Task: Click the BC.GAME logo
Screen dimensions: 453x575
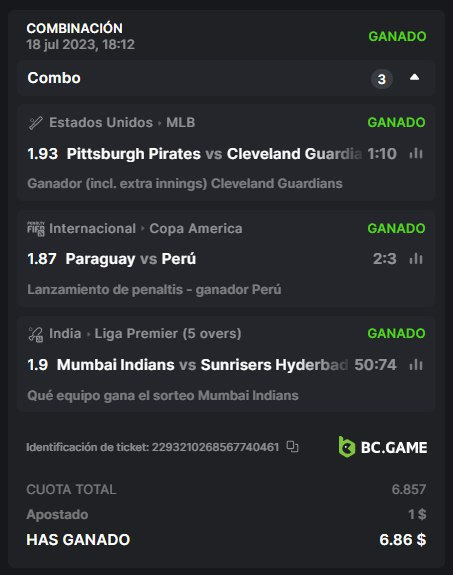Action: click(383, 447)
